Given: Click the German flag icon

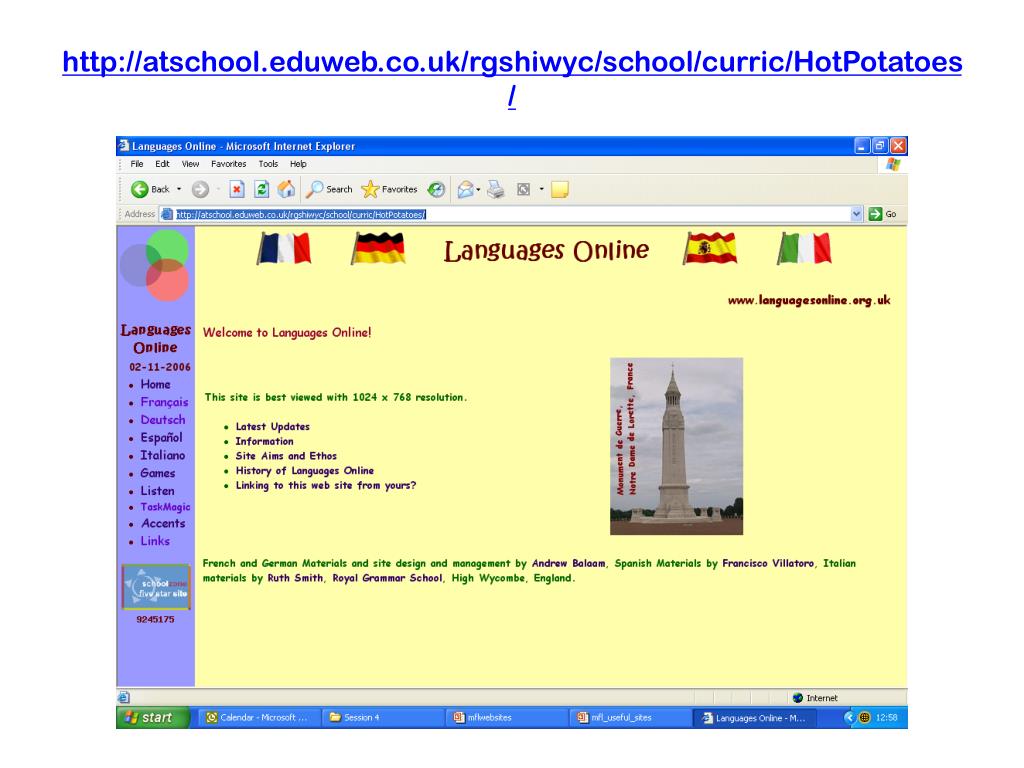Looking at the screenshot, I should pyautogui.click(x=378, y=249).
